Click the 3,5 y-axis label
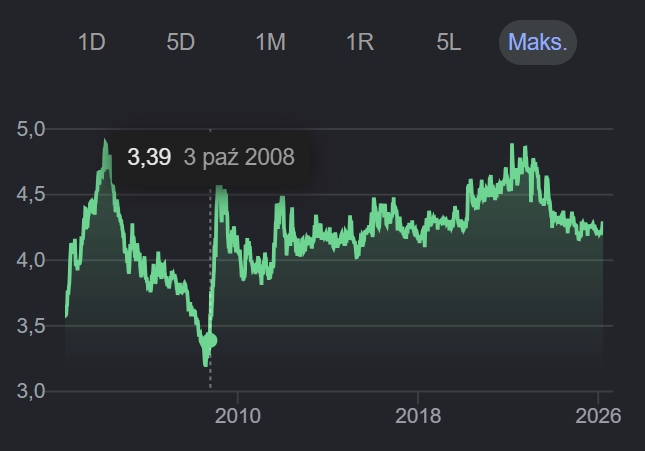This screenshot has height=451, width=645. click(31, 326)
